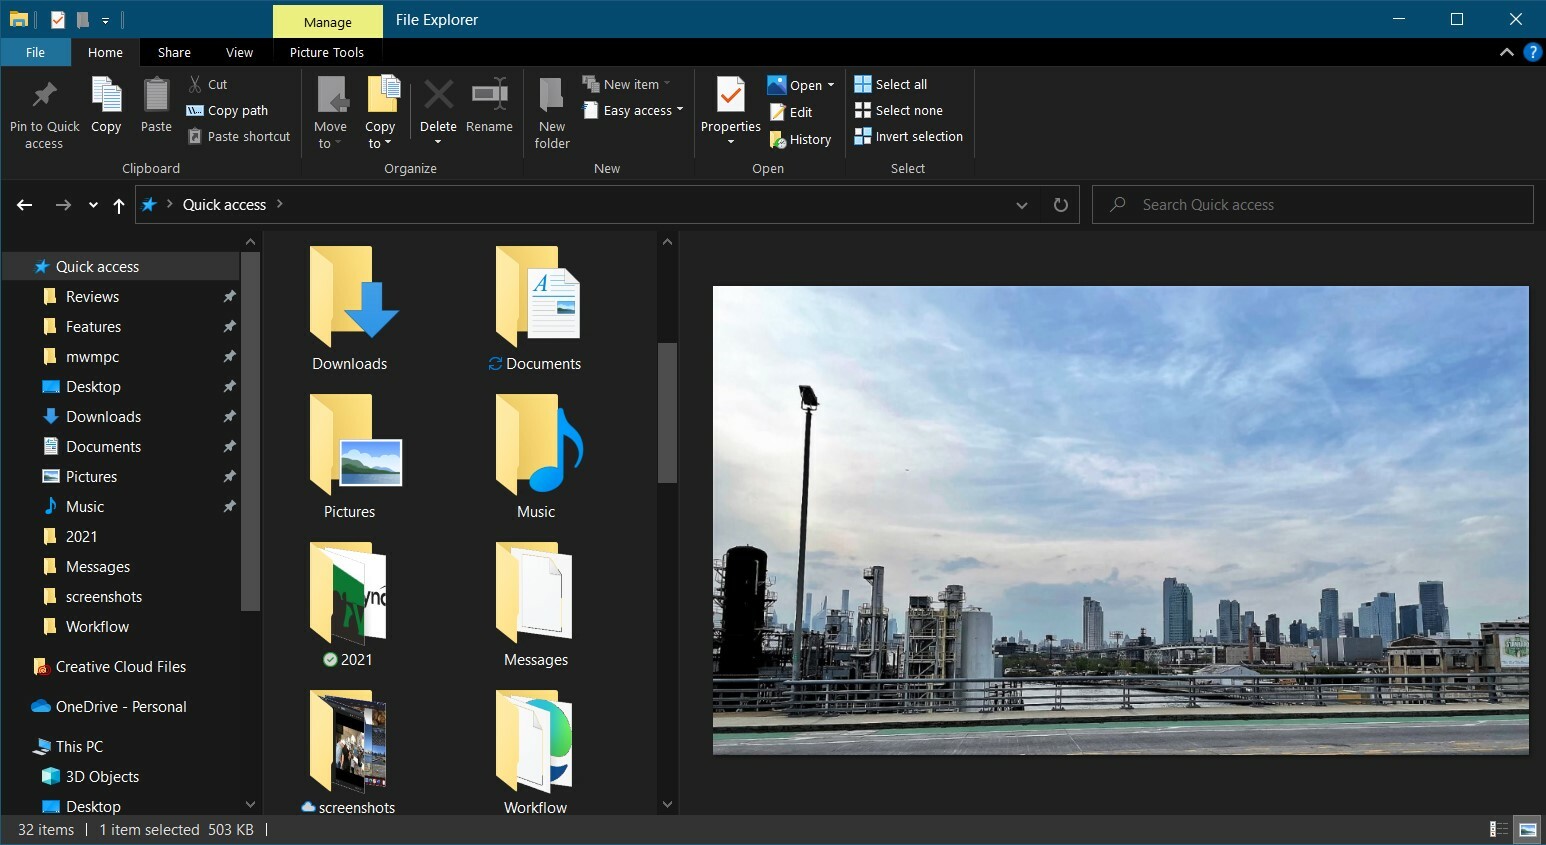This screenshot has height=845, width=1546.
Task: Switch to the Home ribbon tab
Action: click(105, 52)
